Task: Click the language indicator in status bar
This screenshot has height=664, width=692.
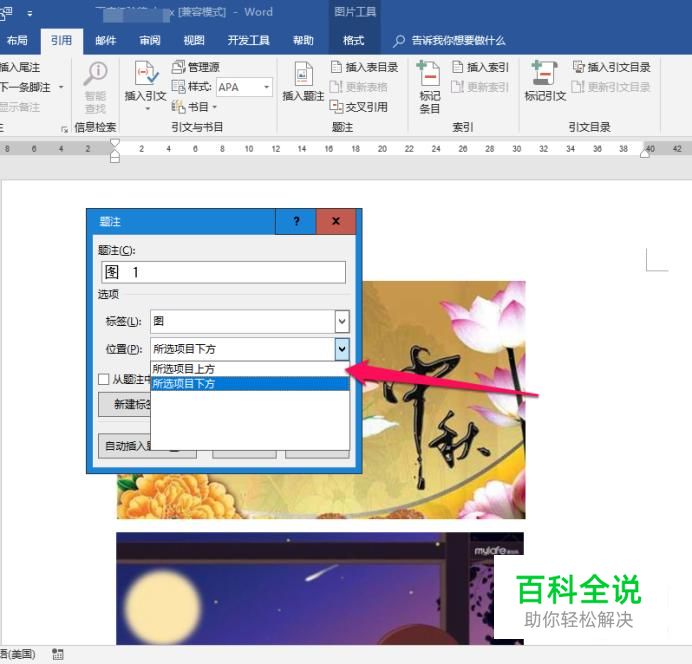Action: point(18,654)
